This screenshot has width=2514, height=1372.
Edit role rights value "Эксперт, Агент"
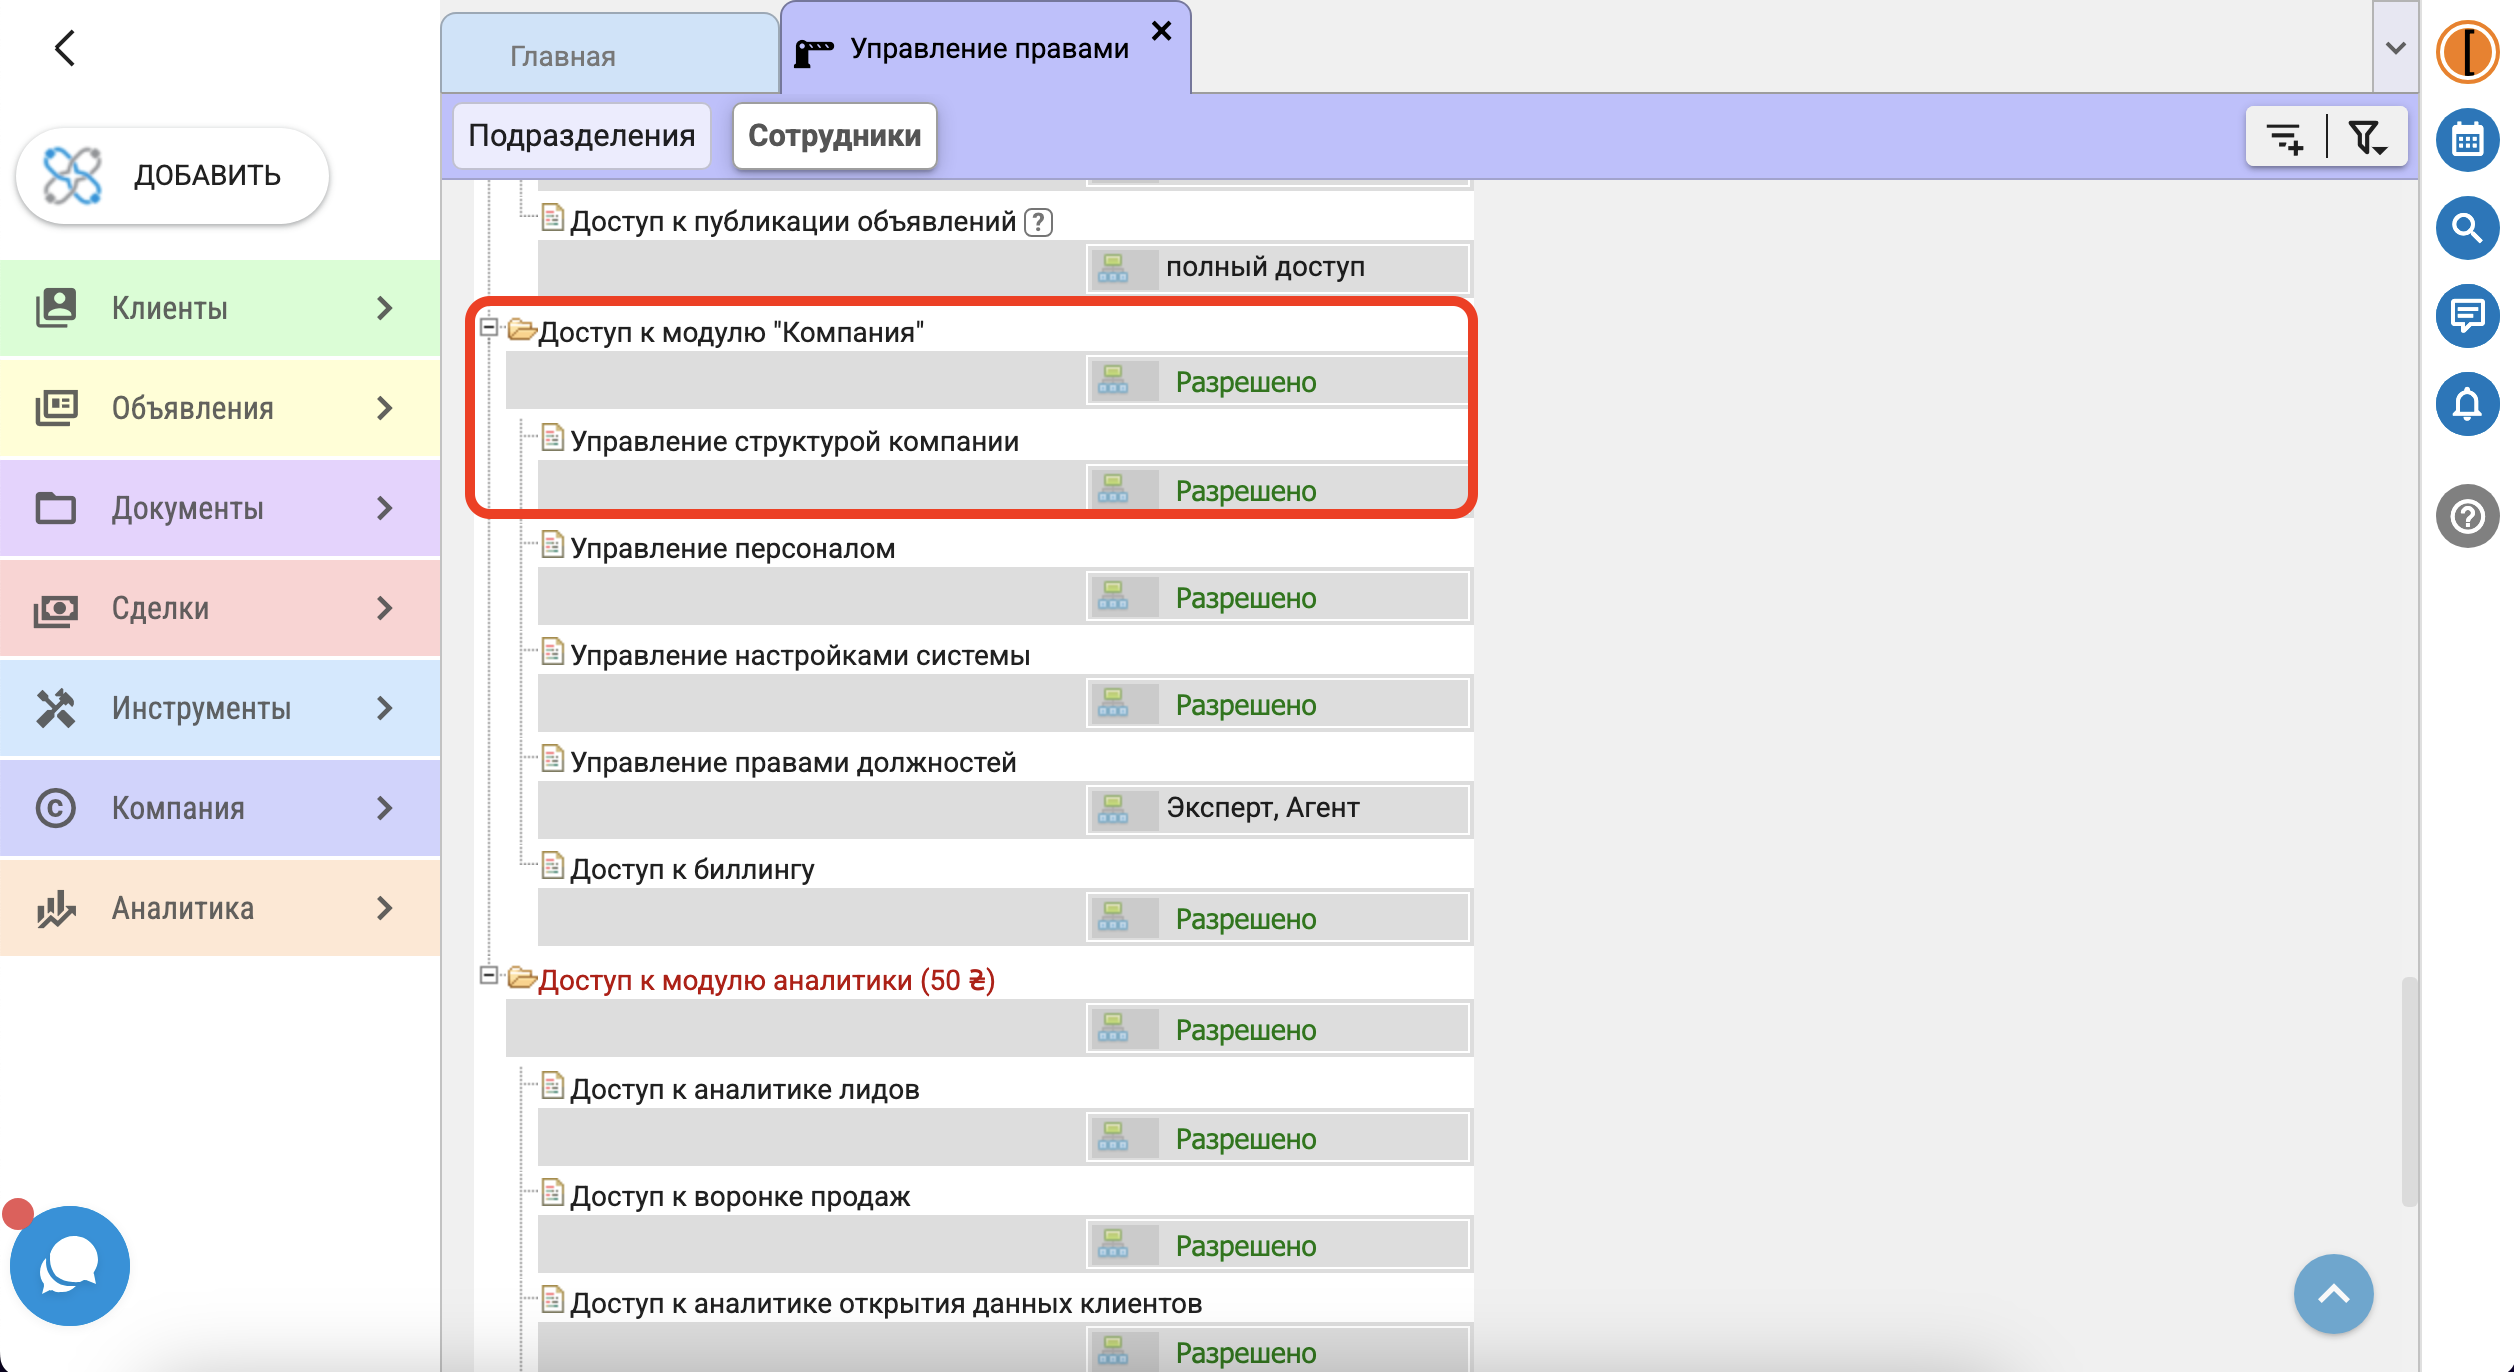click(1263, 808)
